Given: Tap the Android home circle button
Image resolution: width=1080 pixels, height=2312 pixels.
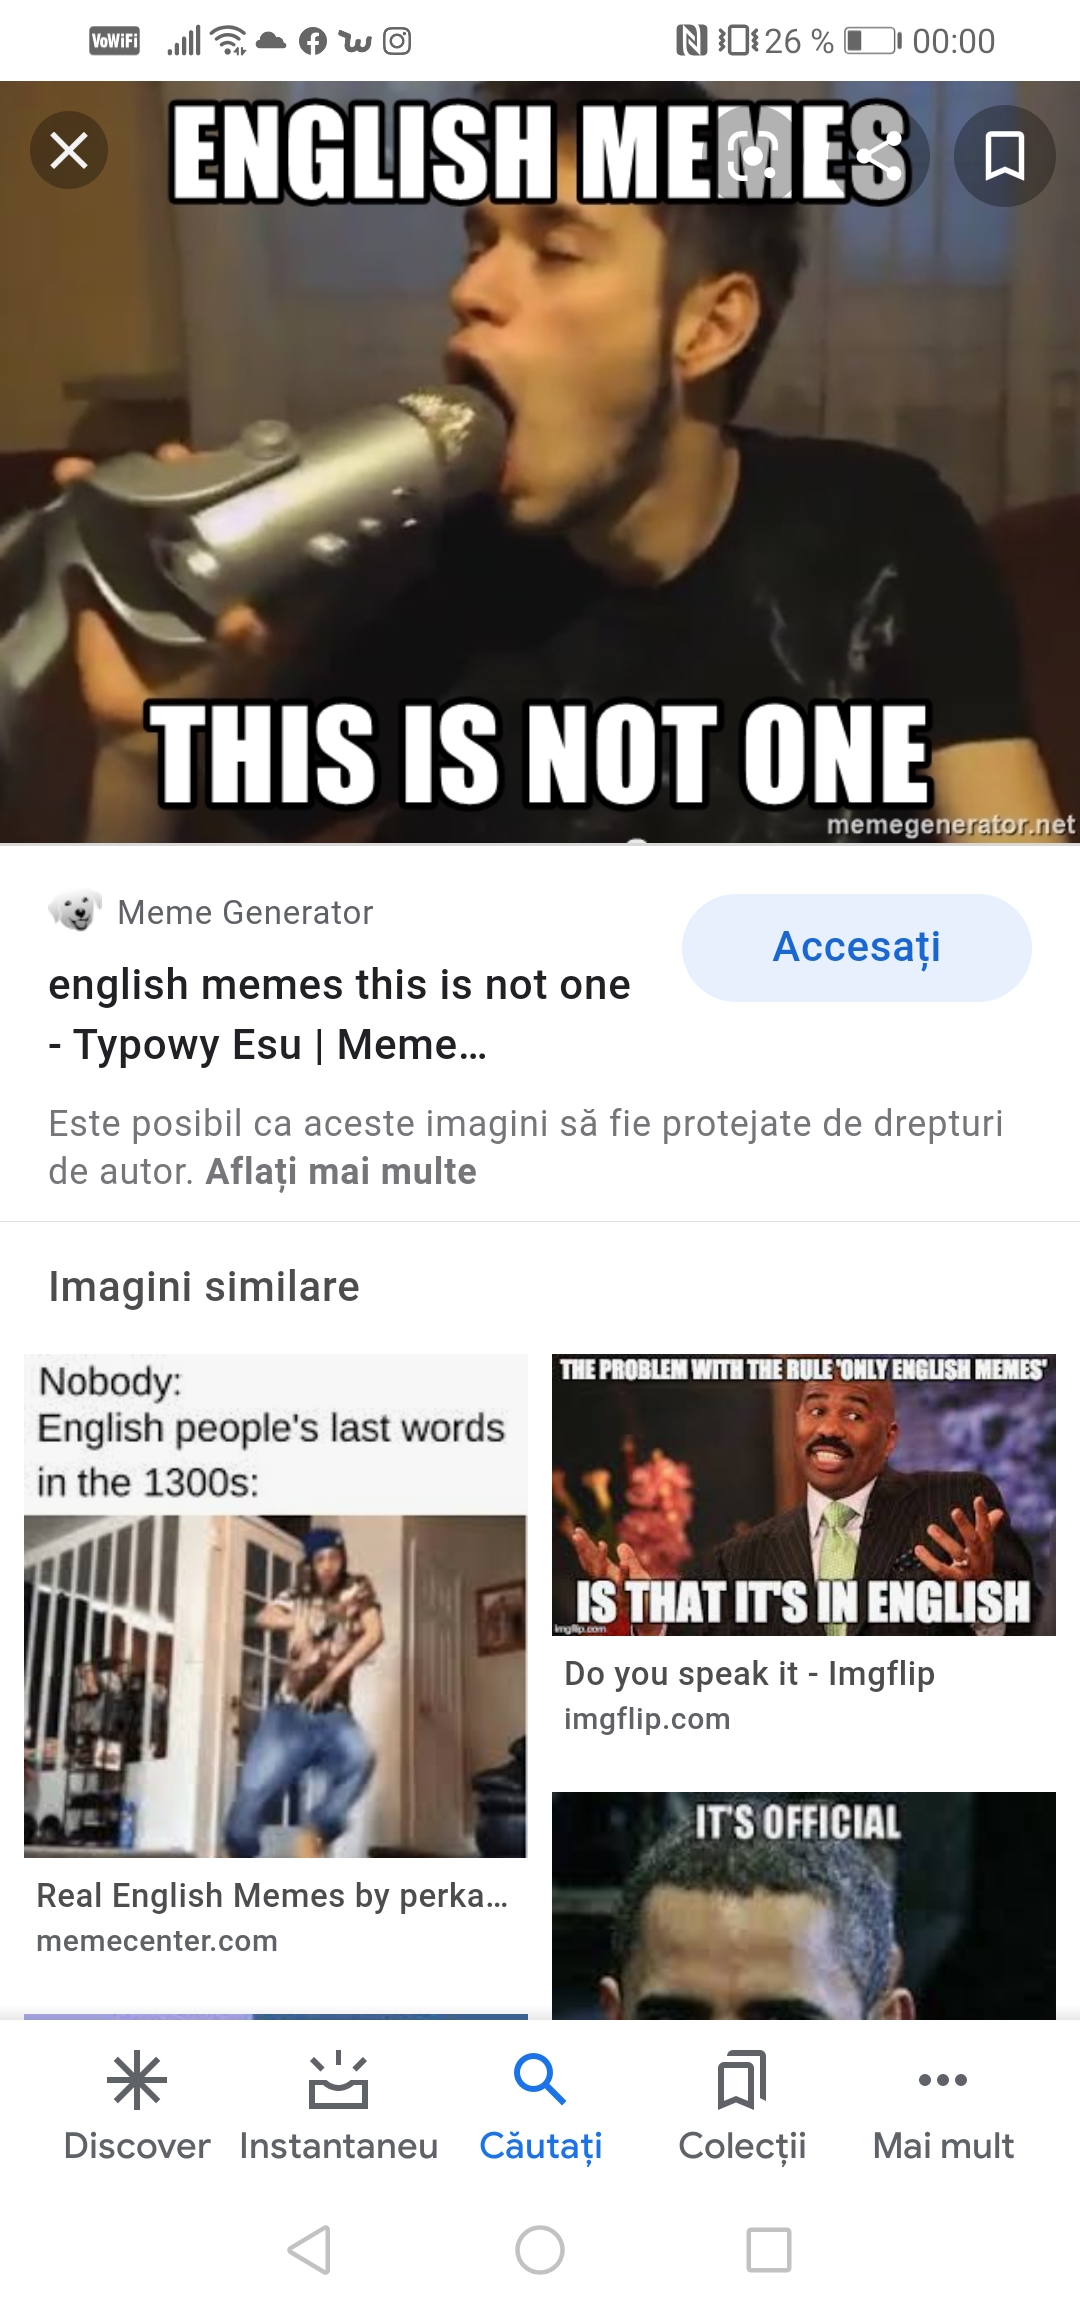Looking at the screenshot, I should tap(540, 2250).
